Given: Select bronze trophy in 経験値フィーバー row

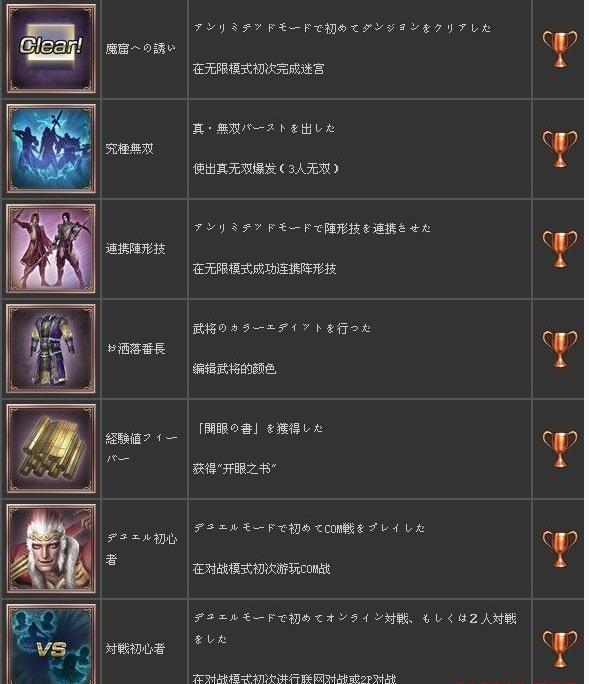Looking at the screenshot, I should coord(560,449).
